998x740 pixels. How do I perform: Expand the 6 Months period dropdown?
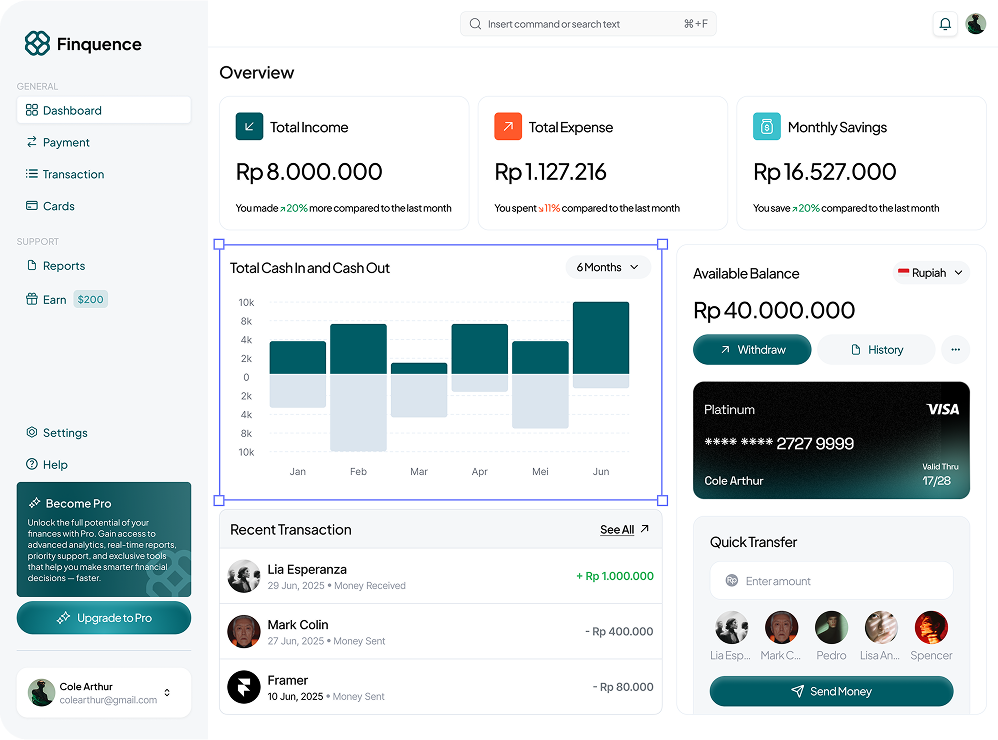click(x=608, y=267)
